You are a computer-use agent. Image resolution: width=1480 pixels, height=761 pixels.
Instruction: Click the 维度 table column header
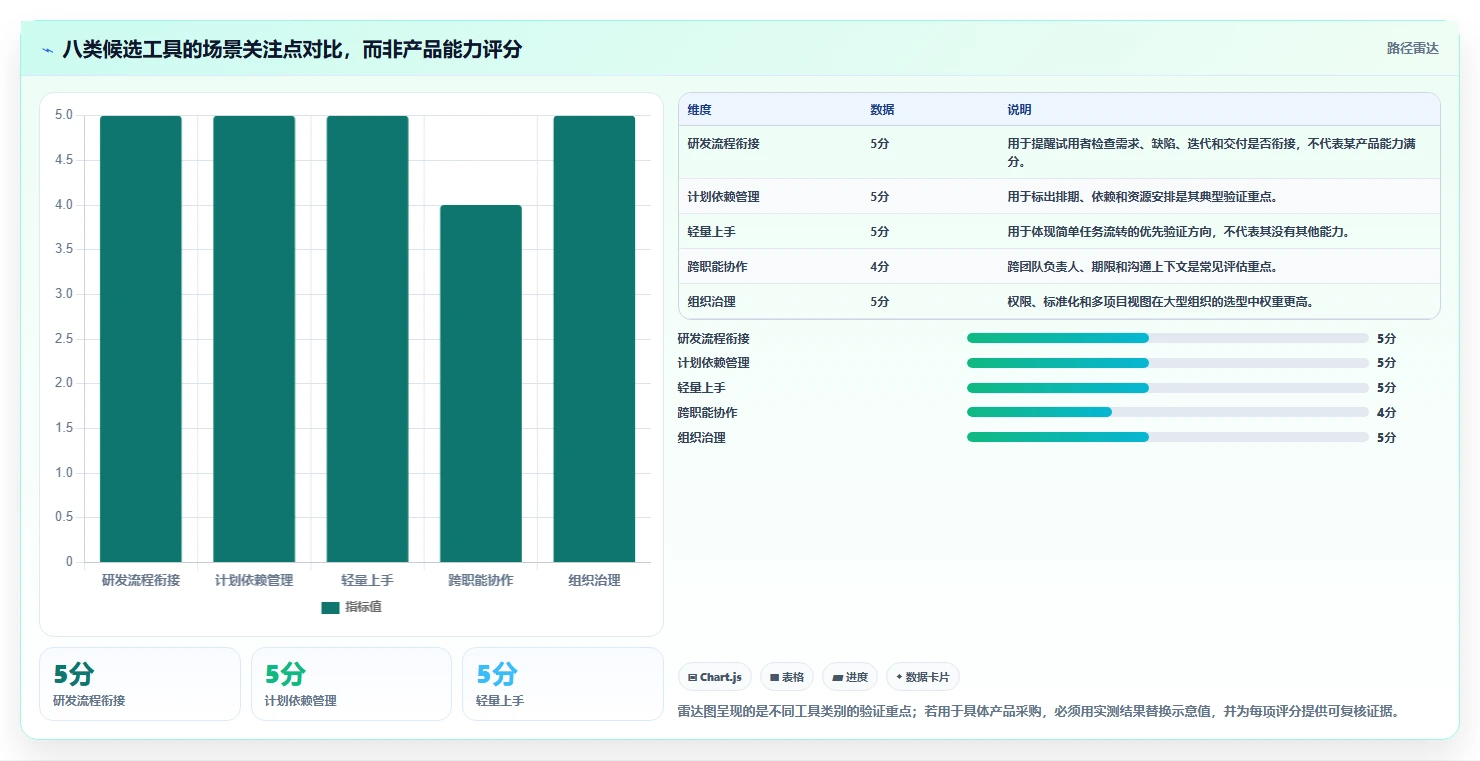[700, 110]
